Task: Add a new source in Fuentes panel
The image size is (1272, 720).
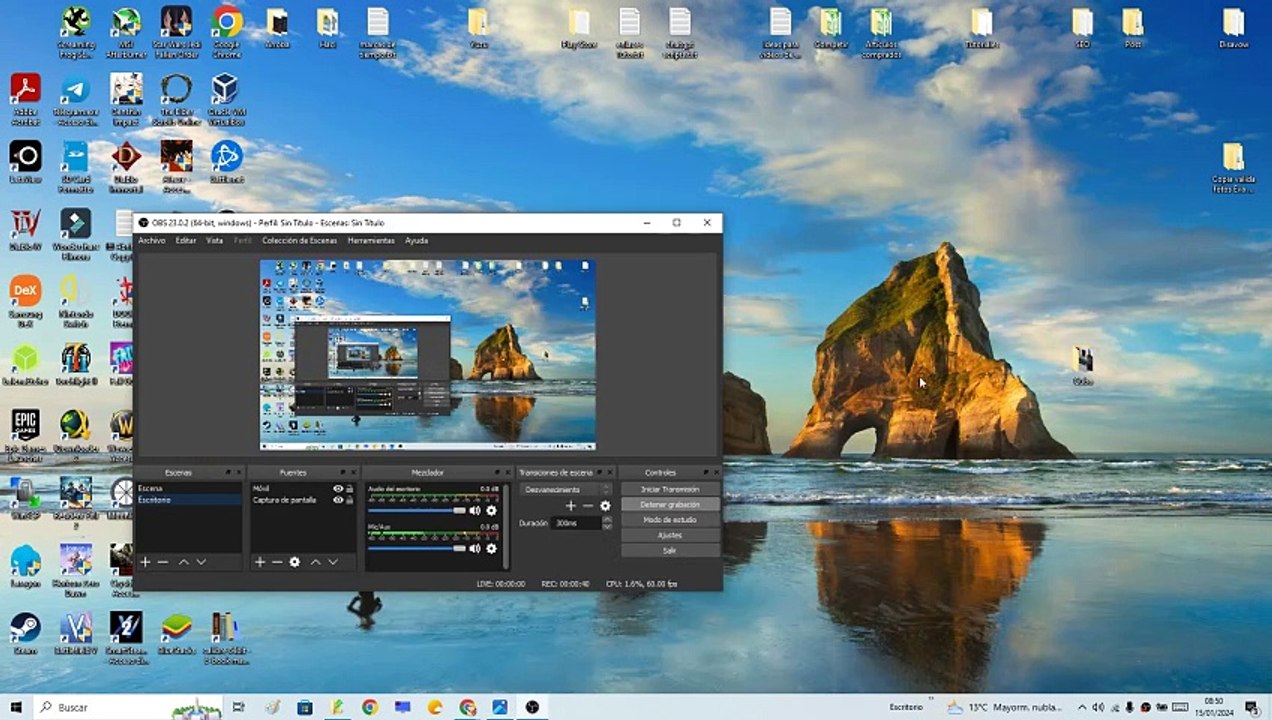Action: click(x=260, y=562)
